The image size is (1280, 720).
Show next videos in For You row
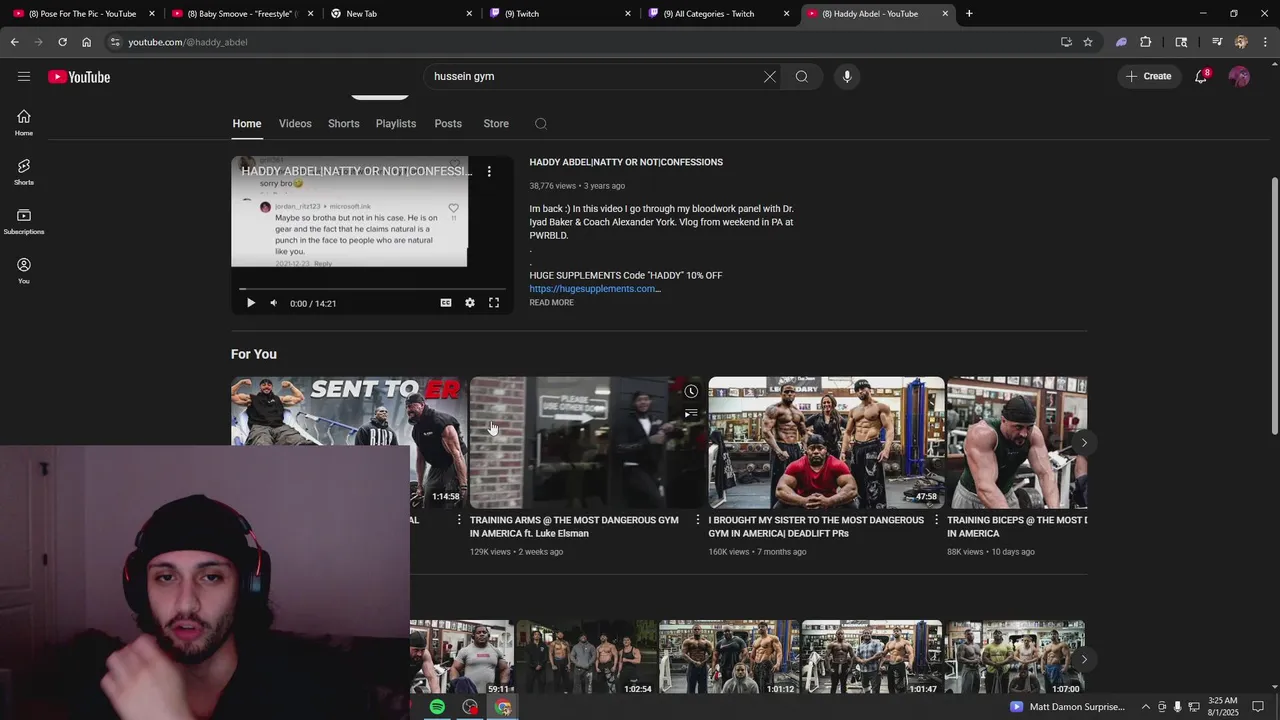pos(1084,442)
